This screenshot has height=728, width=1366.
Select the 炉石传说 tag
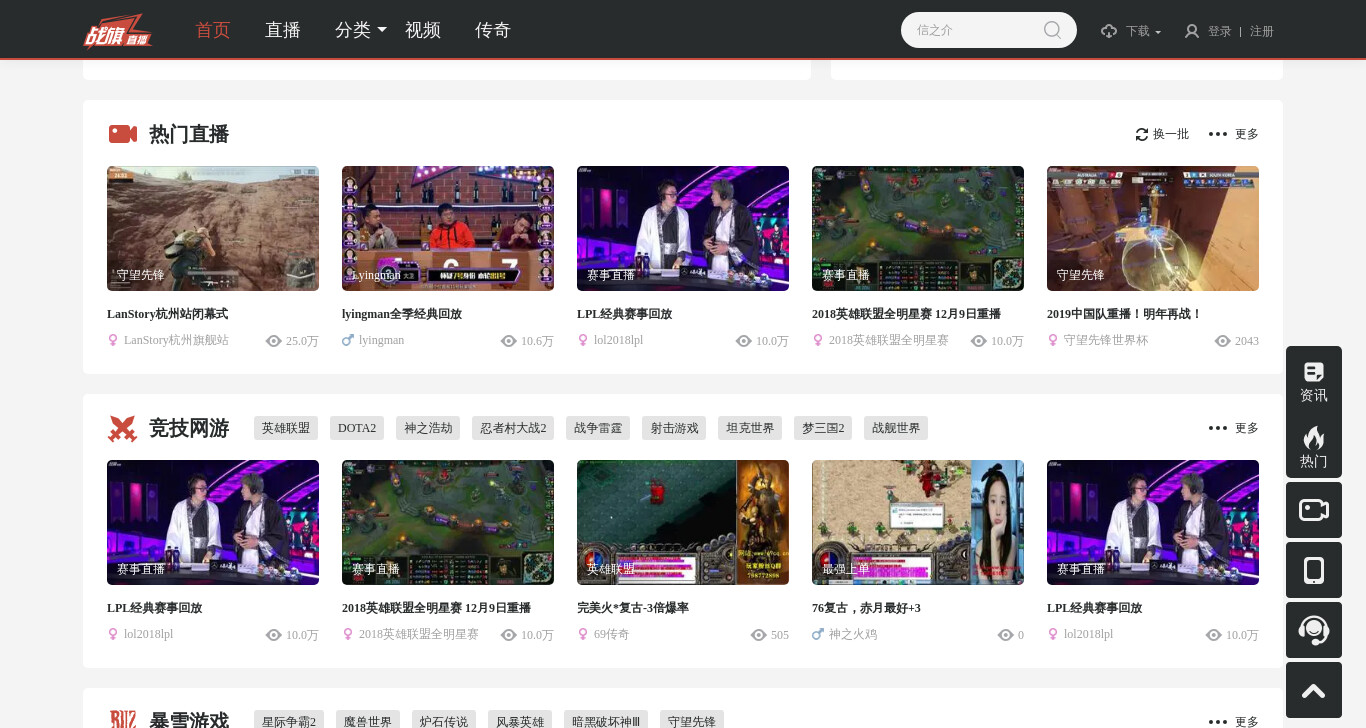pos(444,720)
